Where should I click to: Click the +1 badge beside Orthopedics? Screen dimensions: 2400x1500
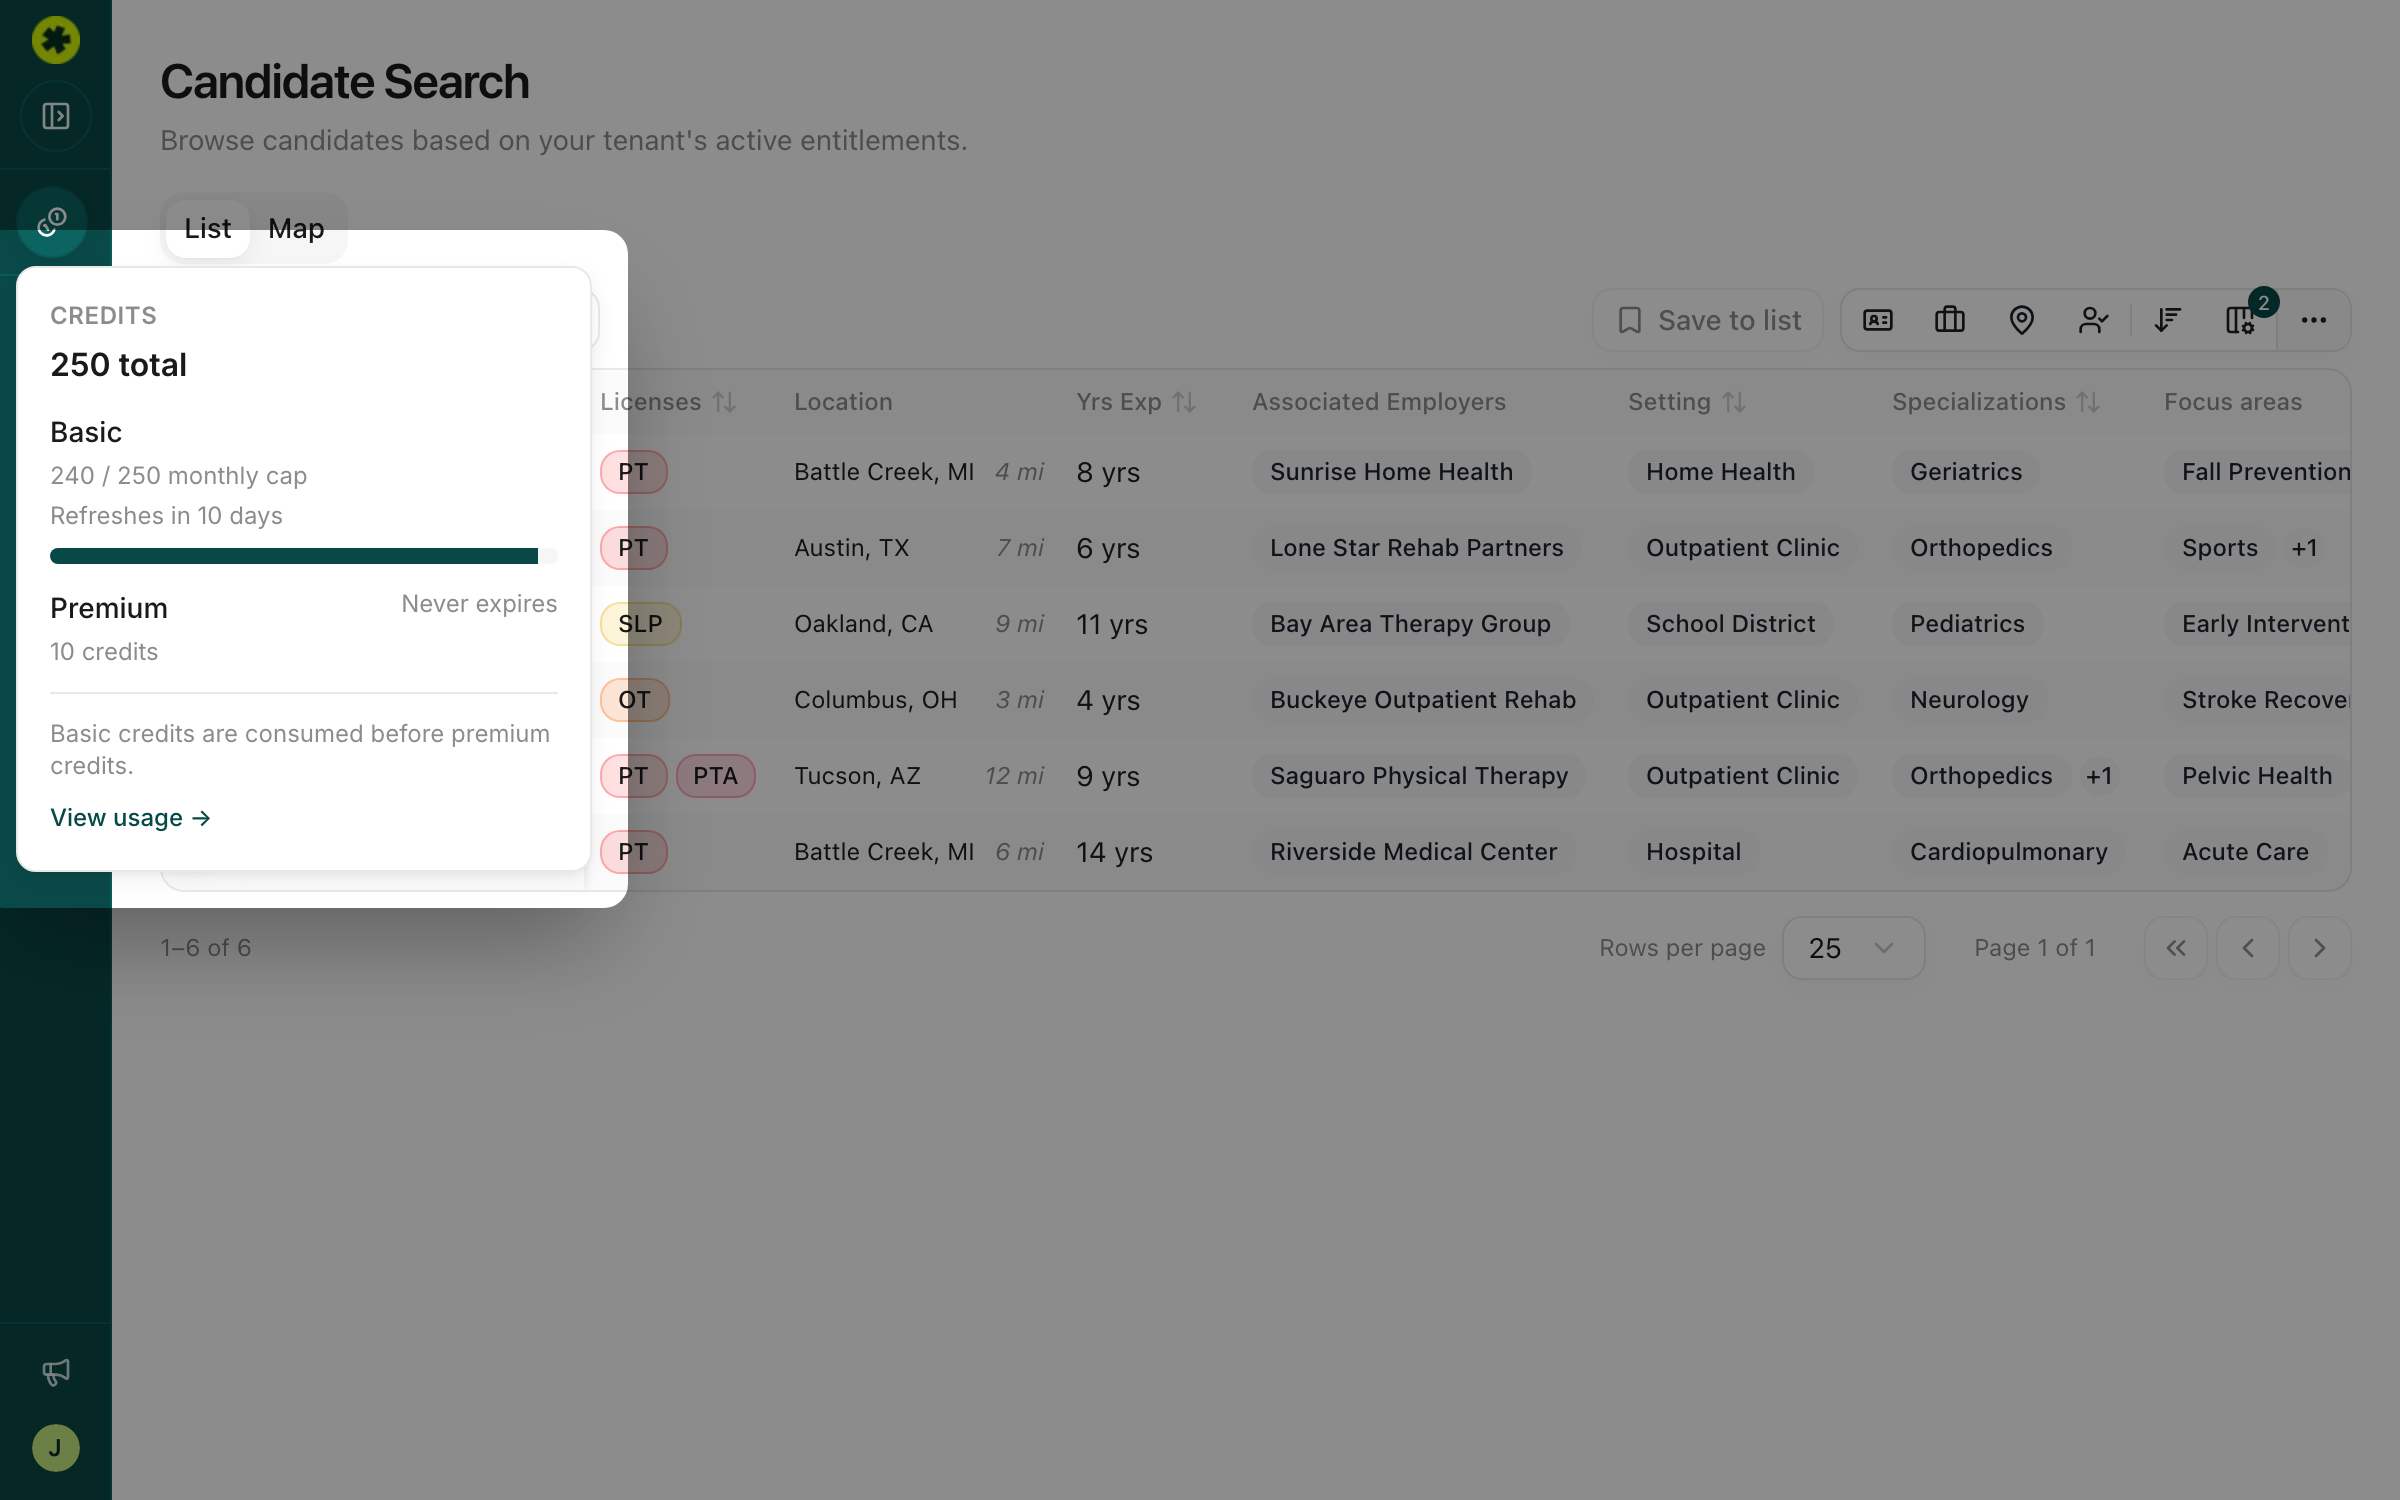[2099, 776]
